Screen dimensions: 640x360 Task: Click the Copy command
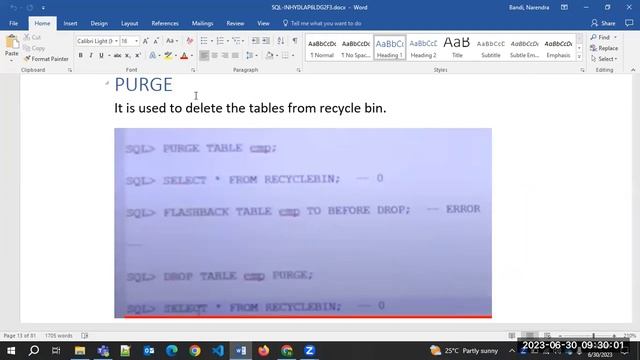coord(34,48)
